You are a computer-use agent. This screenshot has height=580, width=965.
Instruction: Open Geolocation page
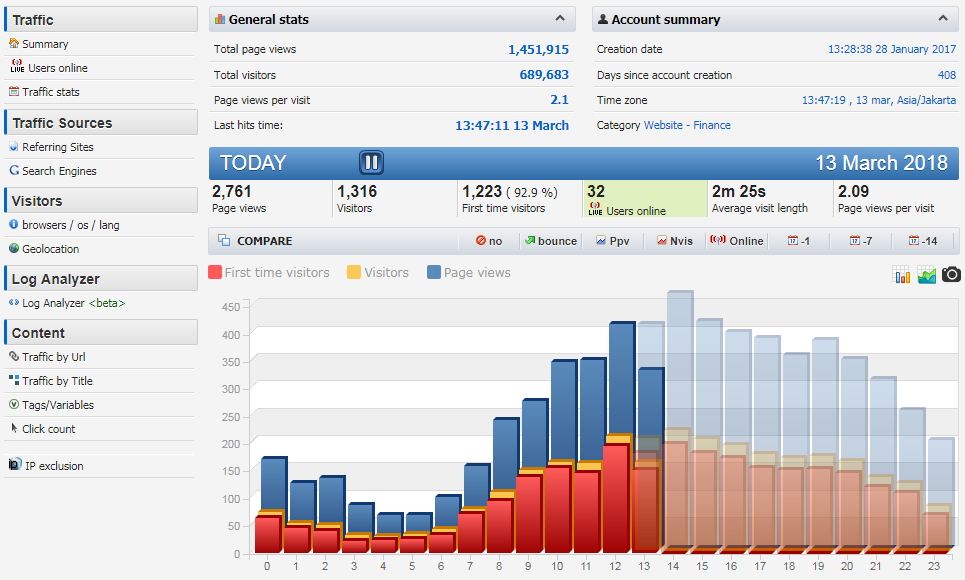(50, 249)
